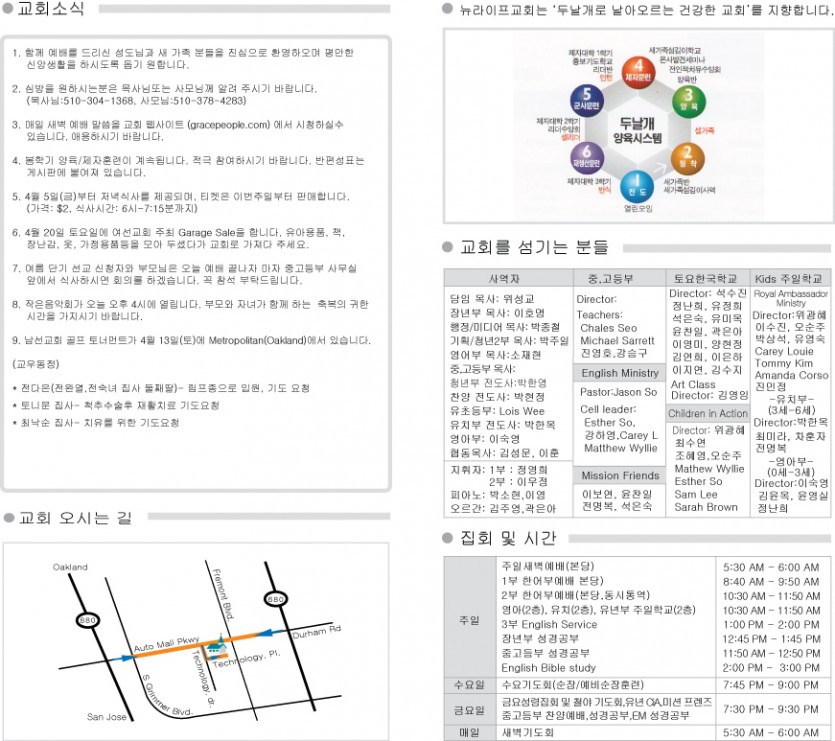Viewport: 835px width, 741px height.
Task: Click the bullet dot beside 교회를 섬기는 분들
Action: click(447, 247)
